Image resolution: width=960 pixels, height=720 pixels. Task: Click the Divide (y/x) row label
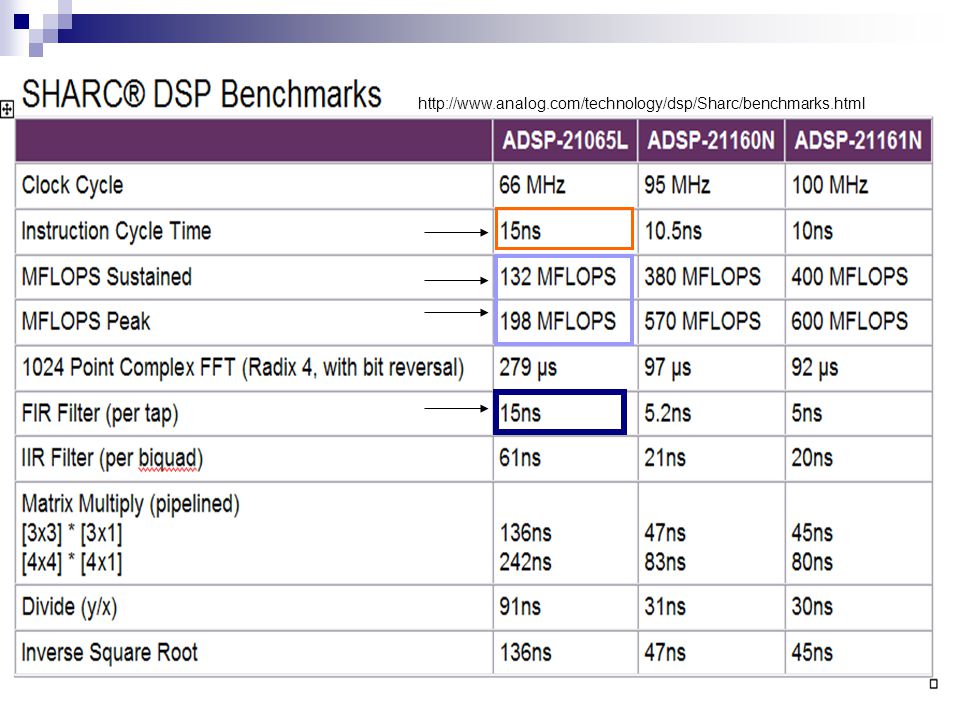click(69, 607)
